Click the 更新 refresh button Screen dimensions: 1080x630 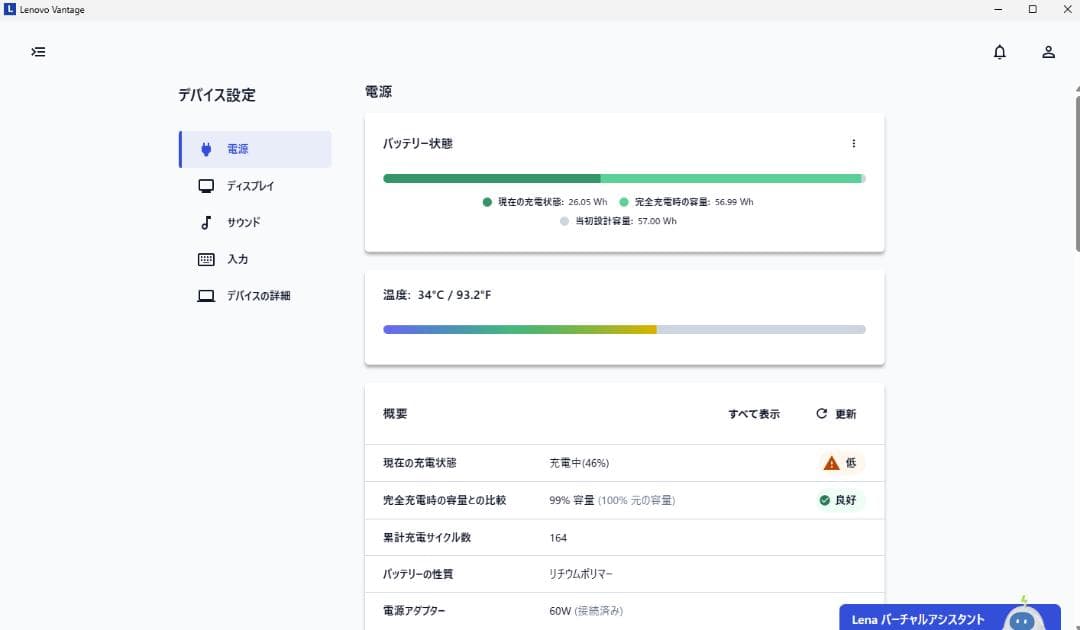836,414
